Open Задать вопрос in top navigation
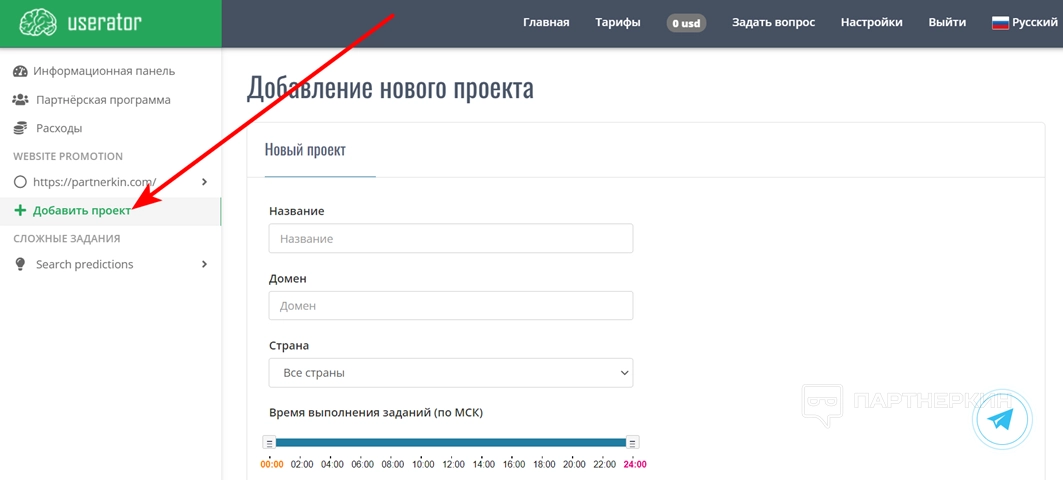This screenshot has height=480, width=1063. coord(774,22)
